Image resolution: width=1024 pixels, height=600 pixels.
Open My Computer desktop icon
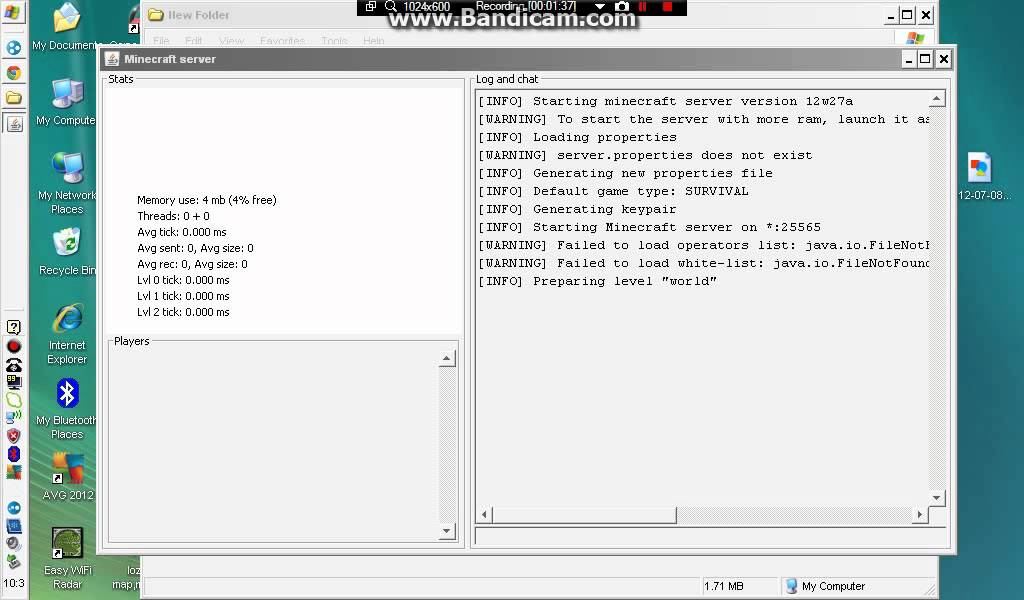click(66, 103)
